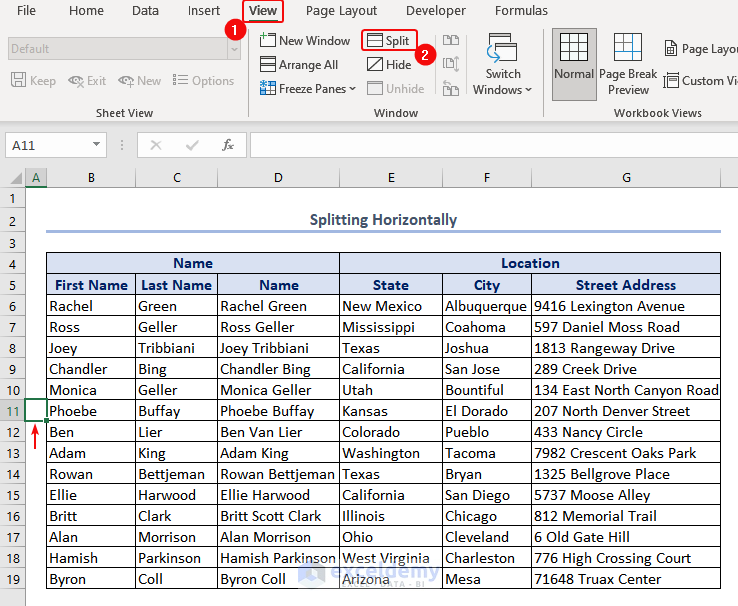Select the cell 'Rowan Bettjeman'
Viewport: 738px width, 606px height.
pos(278,474)
